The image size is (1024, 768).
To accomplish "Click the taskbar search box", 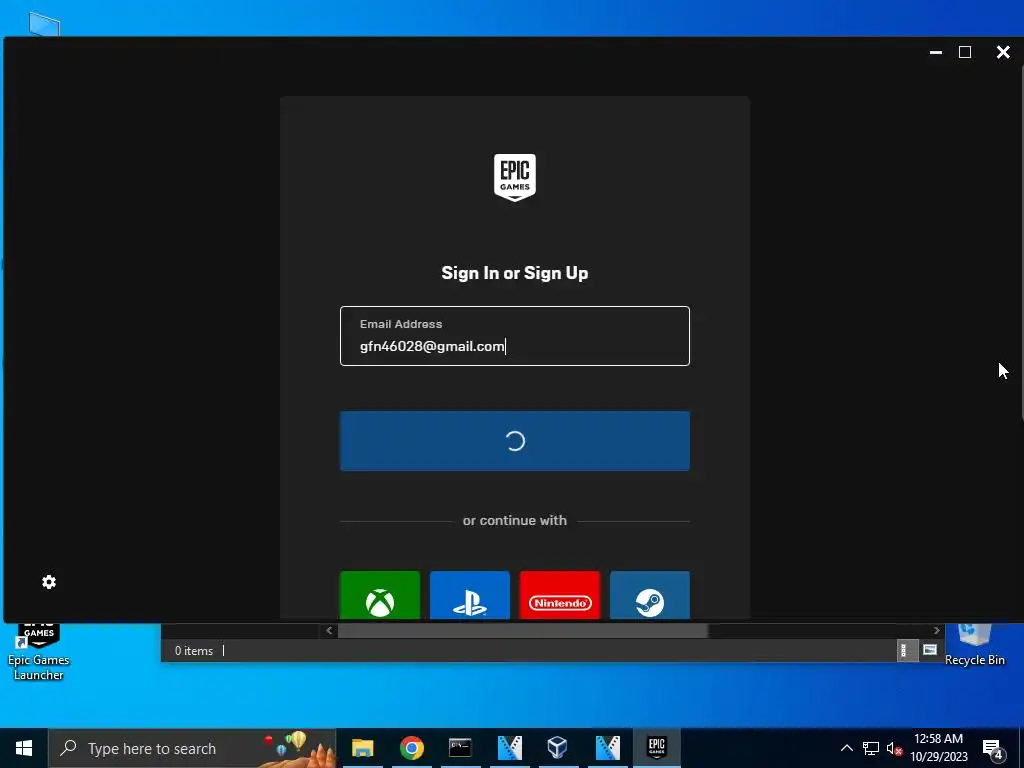I will pyautogui.click(x=192, y=748).
